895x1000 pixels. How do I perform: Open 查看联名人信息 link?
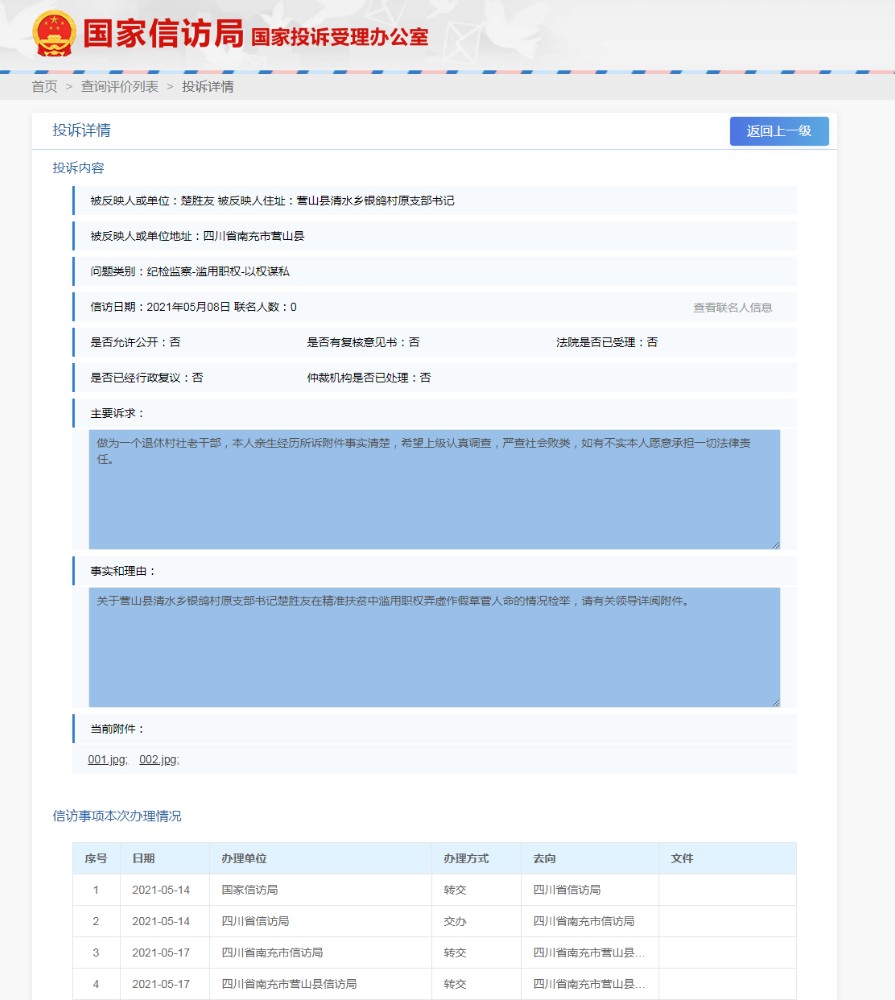coord(732,308)
